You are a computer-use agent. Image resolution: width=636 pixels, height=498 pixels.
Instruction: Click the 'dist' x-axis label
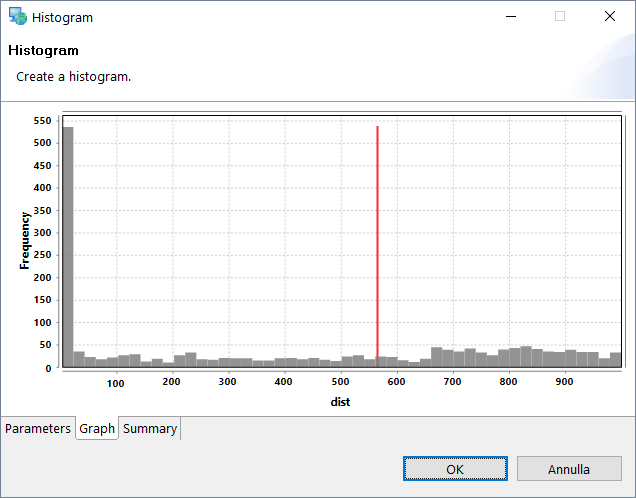(x=340, y=403)
